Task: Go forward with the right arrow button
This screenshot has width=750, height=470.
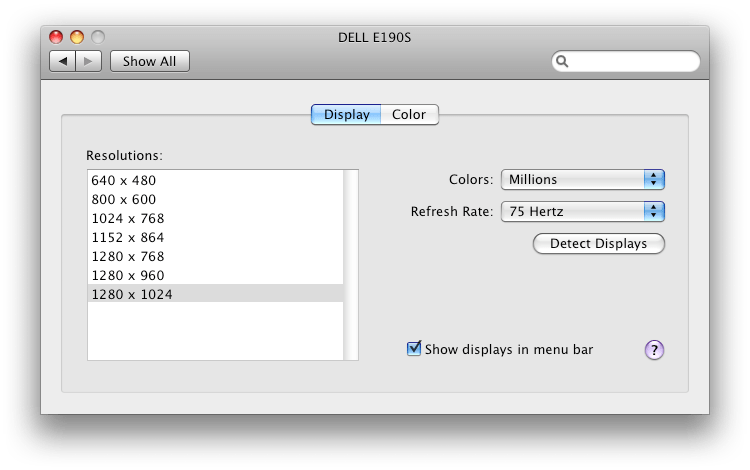Action: point(88,61)
